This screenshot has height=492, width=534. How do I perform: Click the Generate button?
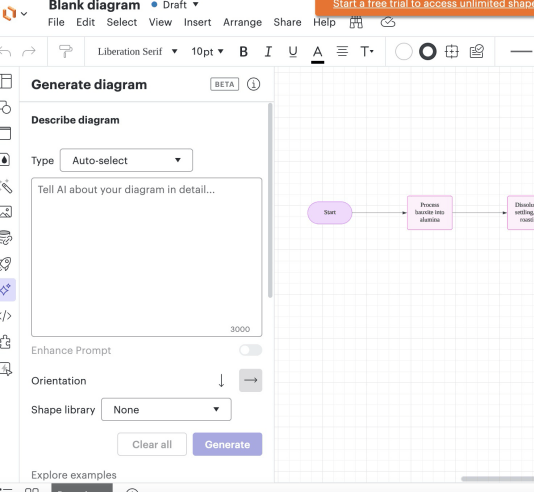pyautogui.click(x=227, y=444)
